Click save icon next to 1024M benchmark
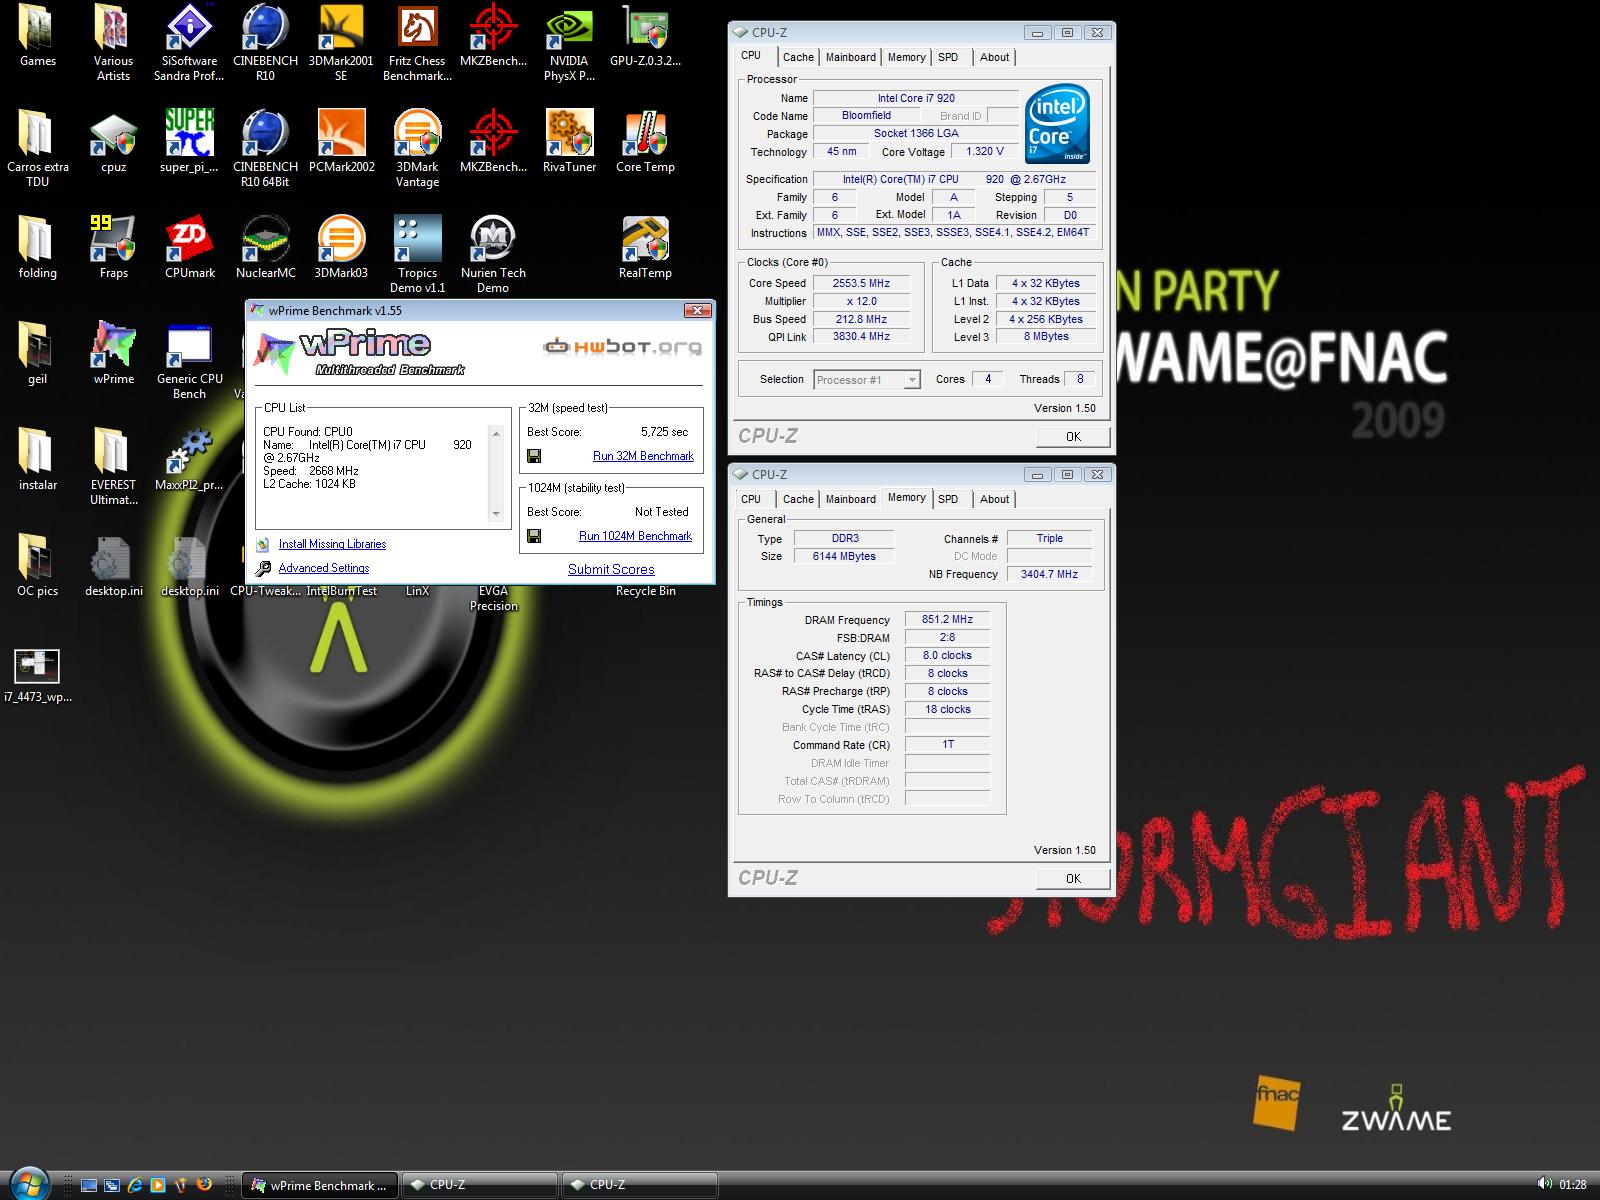Image resolution: width=1600 pixels, height=1200 pixels. pyautogui.click(x=534, y=536)
